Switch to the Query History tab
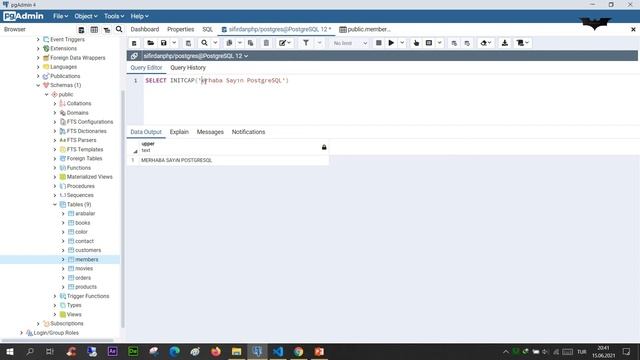 coord(188,68)
